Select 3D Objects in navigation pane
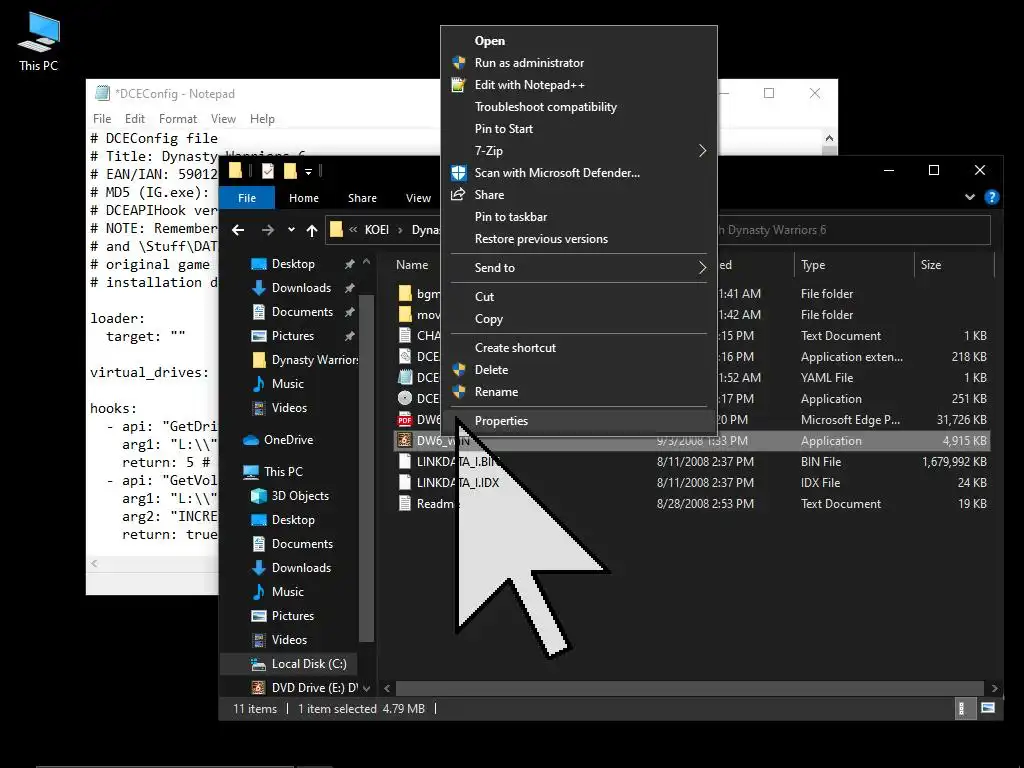This screenshot has width=1024, height=768. coord(289,496)
